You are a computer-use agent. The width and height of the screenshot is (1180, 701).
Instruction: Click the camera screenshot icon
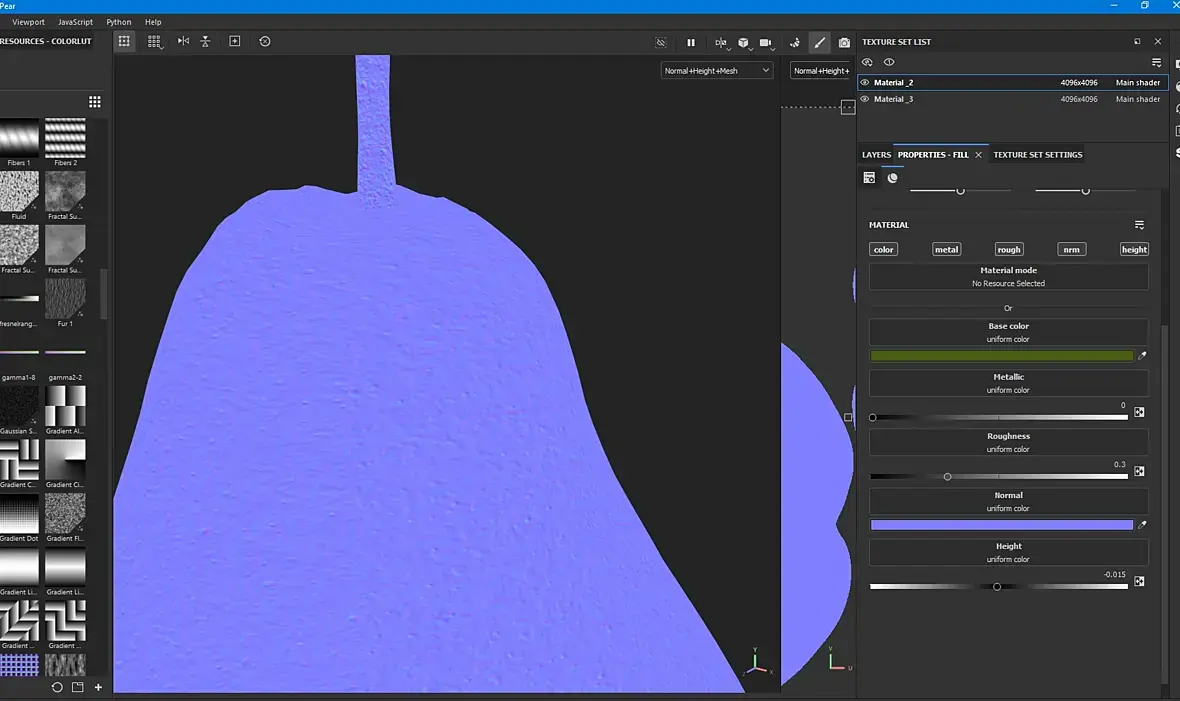point(844,42)
